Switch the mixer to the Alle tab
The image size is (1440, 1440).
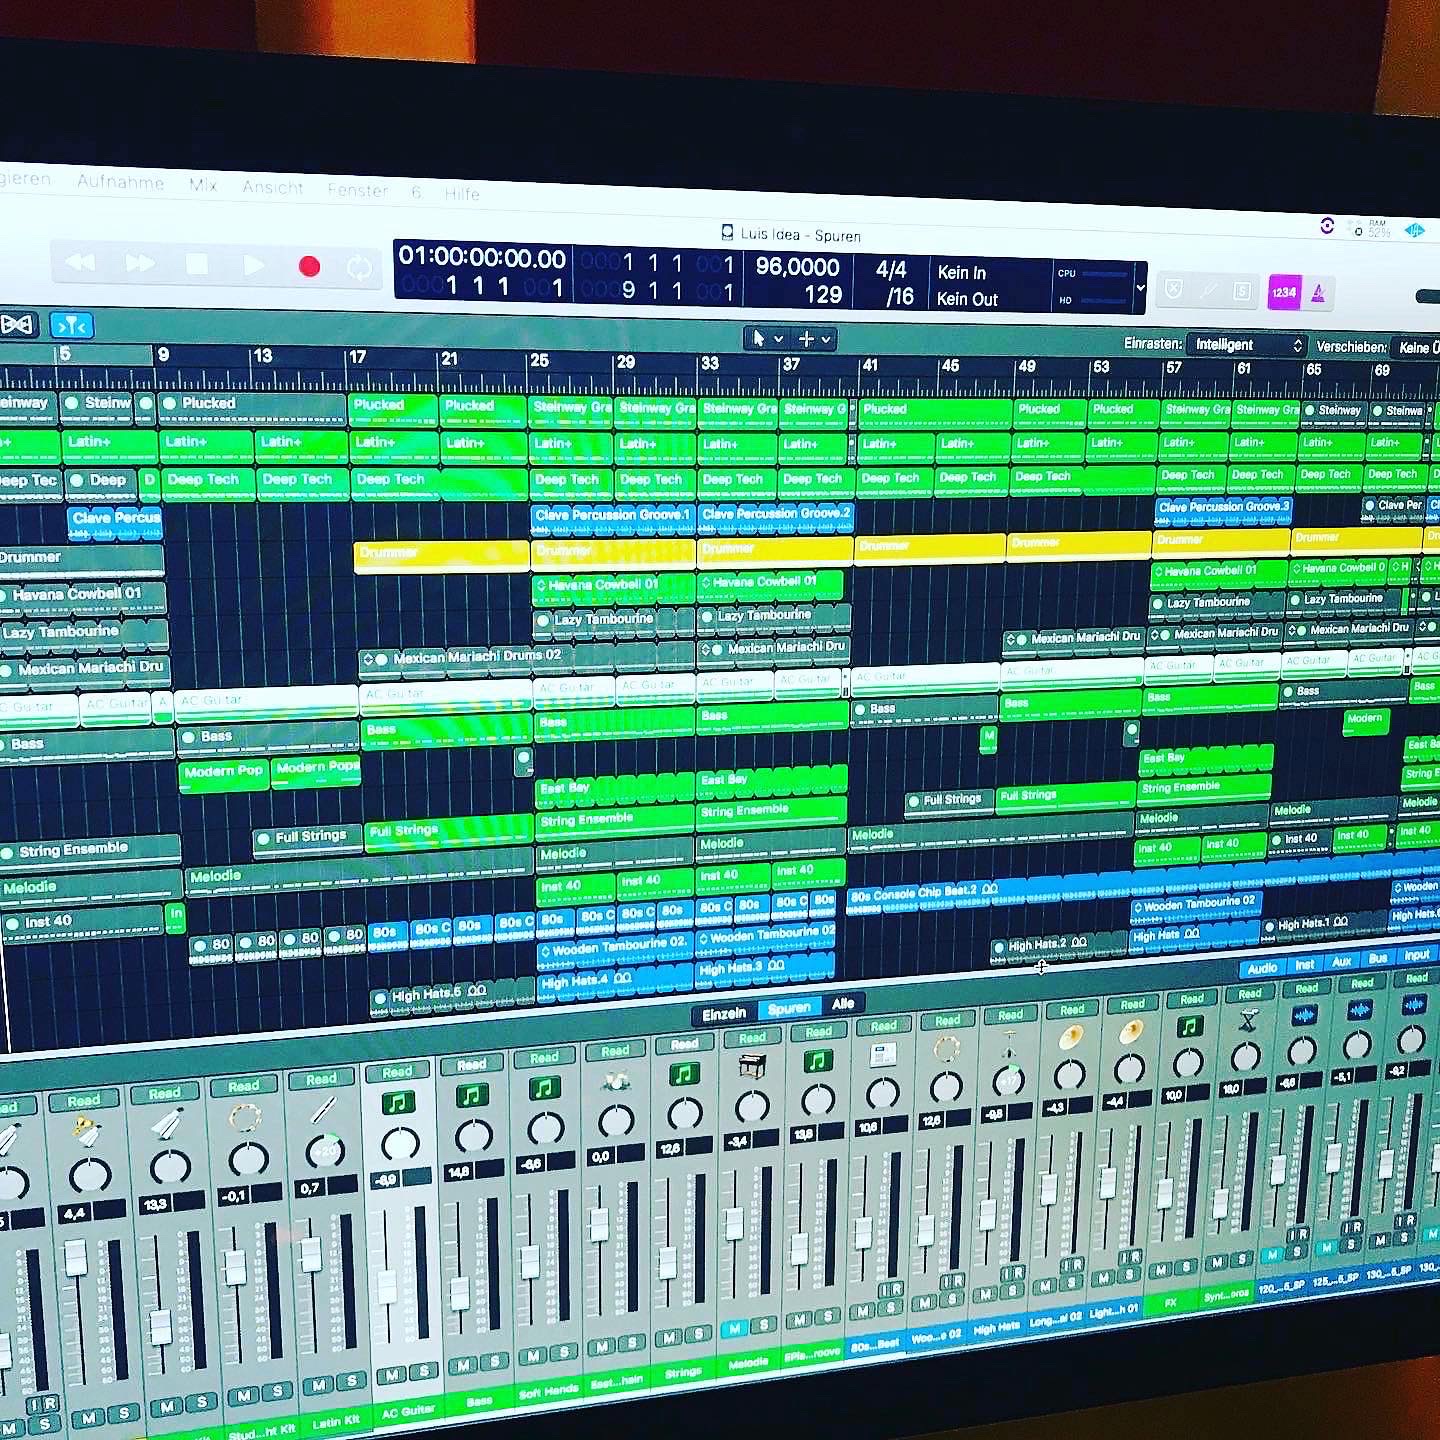[x=843, y=1004]
